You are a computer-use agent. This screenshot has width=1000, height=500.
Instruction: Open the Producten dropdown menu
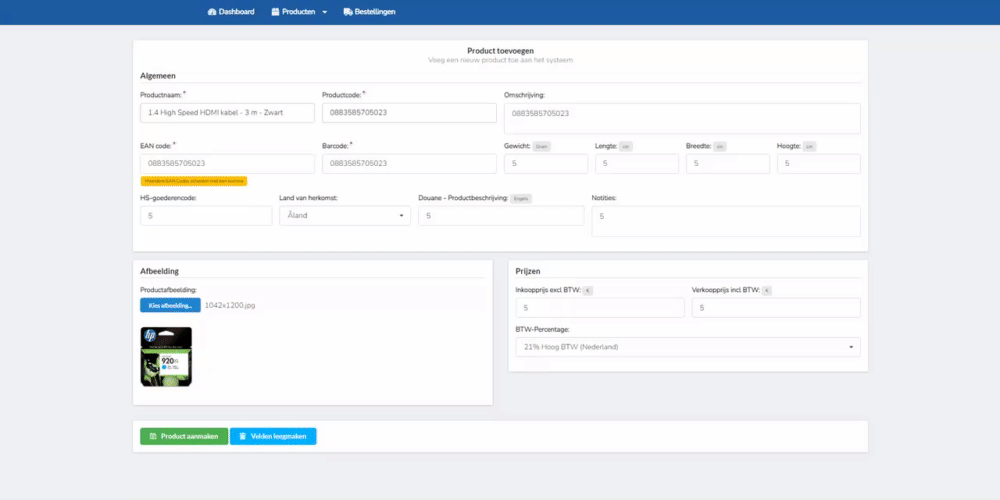(299, 11)
